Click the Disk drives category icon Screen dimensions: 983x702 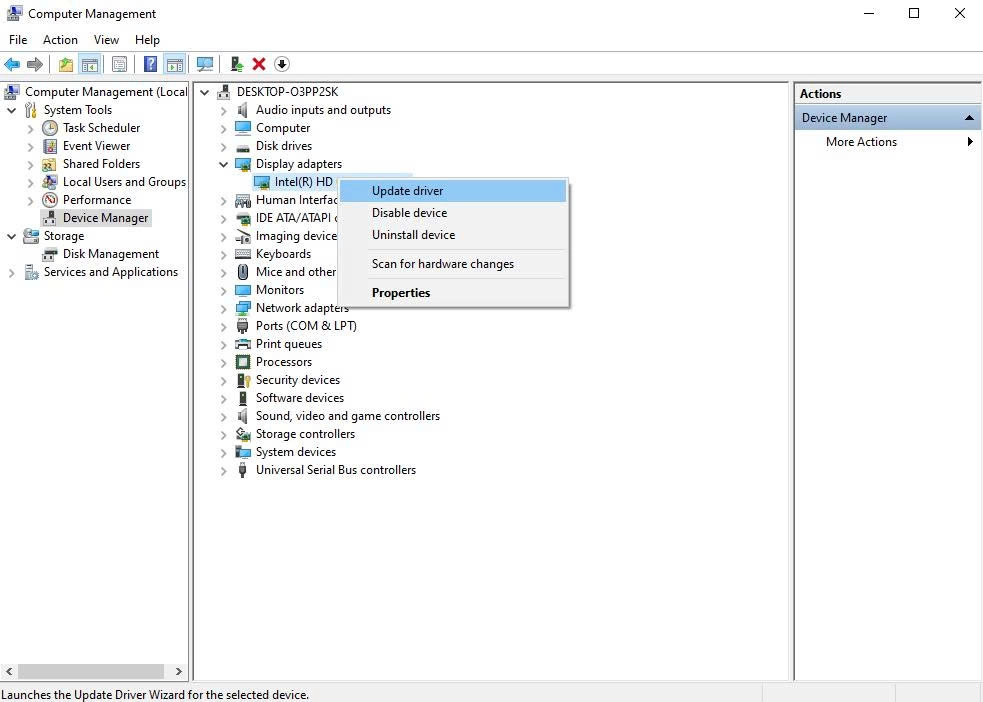(243, 147)
